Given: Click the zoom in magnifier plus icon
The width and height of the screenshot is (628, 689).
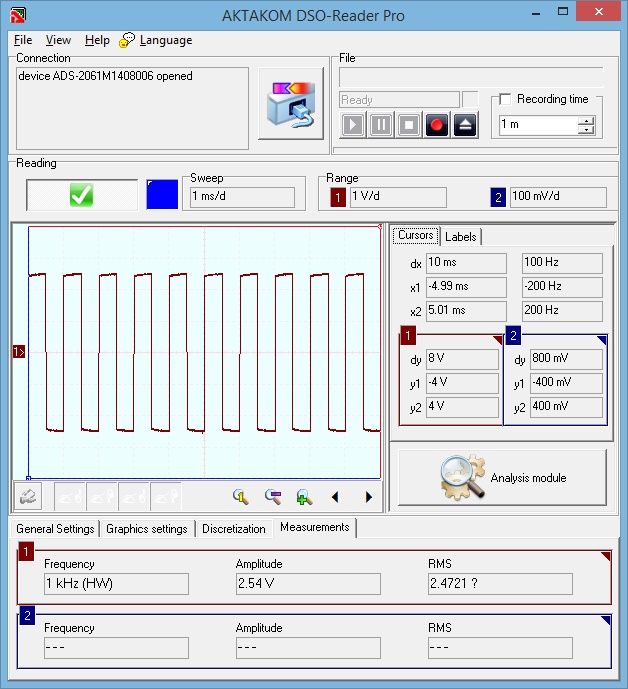Looking at the screenshot, I should (304, 497).
